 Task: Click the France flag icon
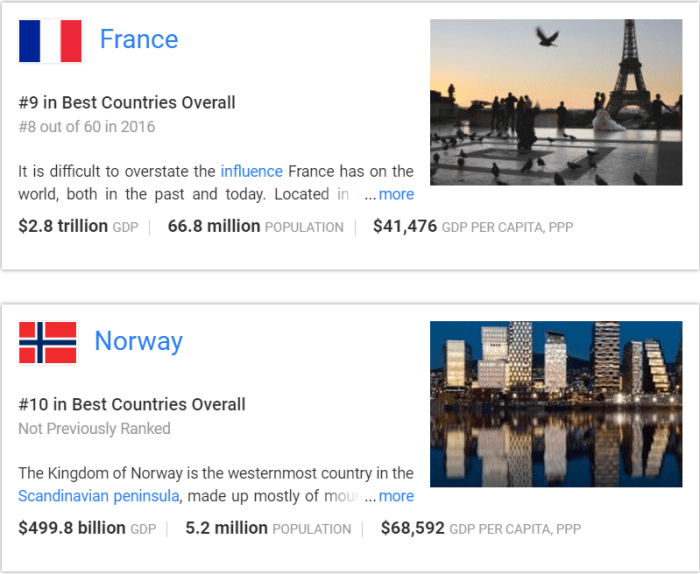50,41
